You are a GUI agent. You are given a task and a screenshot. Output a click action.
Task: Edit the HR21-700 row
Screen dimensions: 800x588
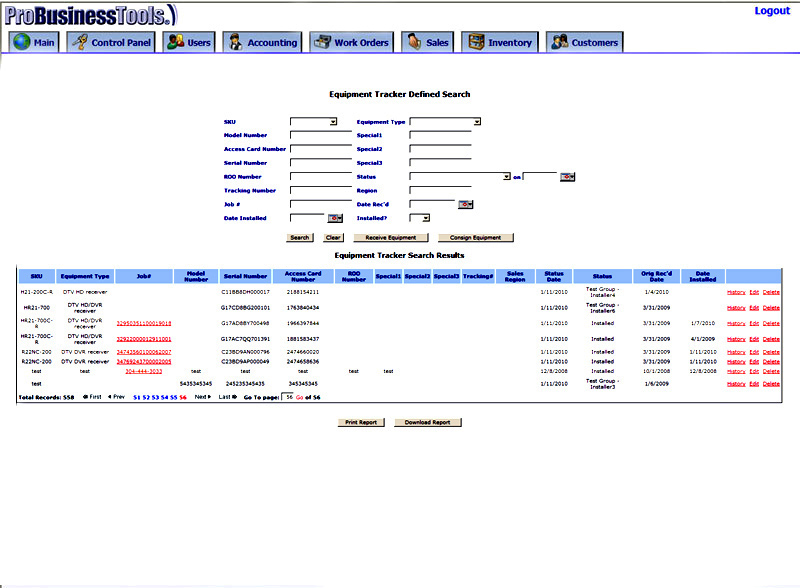[x=754, y=308]
